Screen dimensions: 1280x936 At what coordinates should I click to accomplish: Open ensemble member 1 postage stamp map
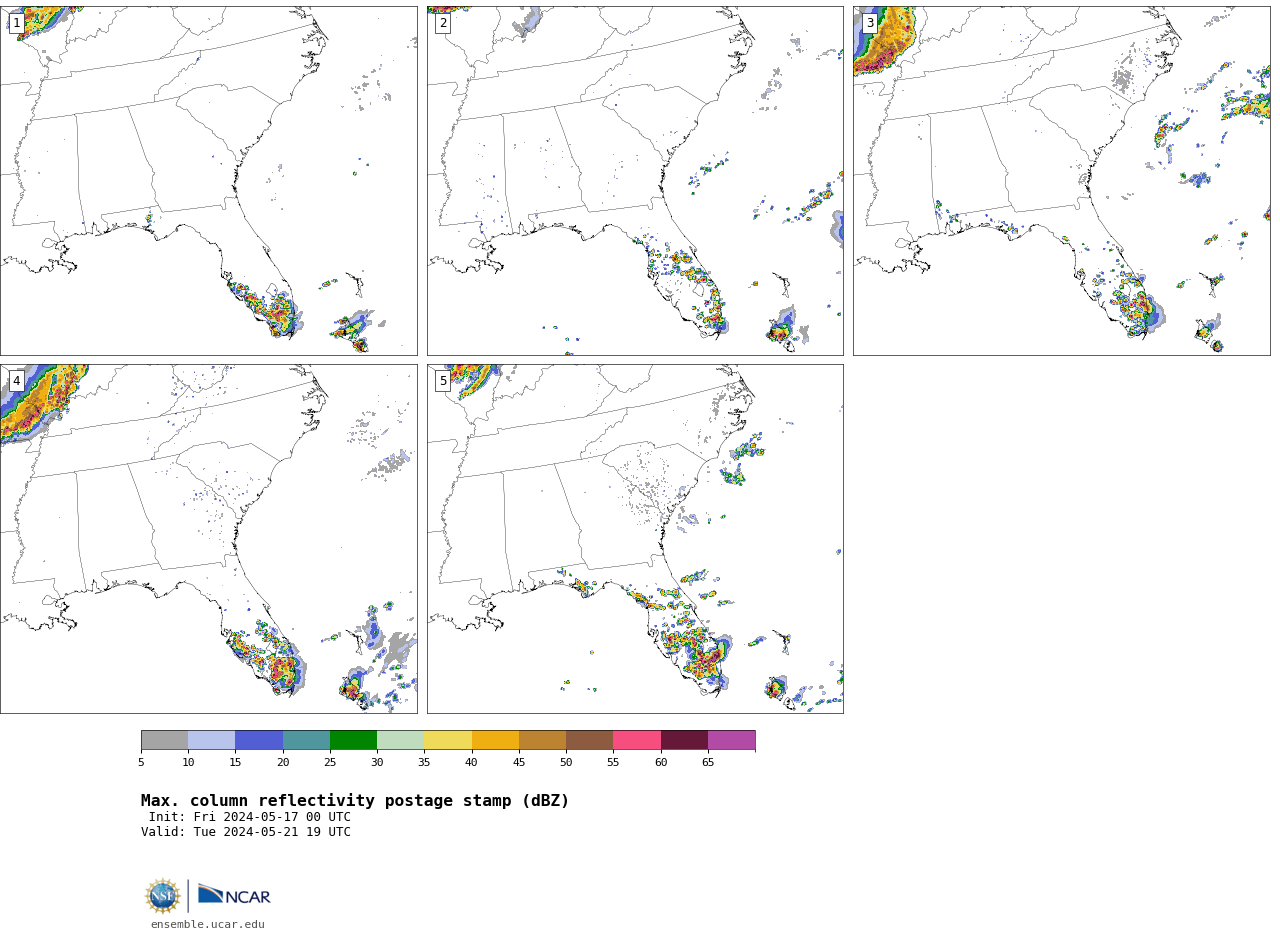[209, 181]
